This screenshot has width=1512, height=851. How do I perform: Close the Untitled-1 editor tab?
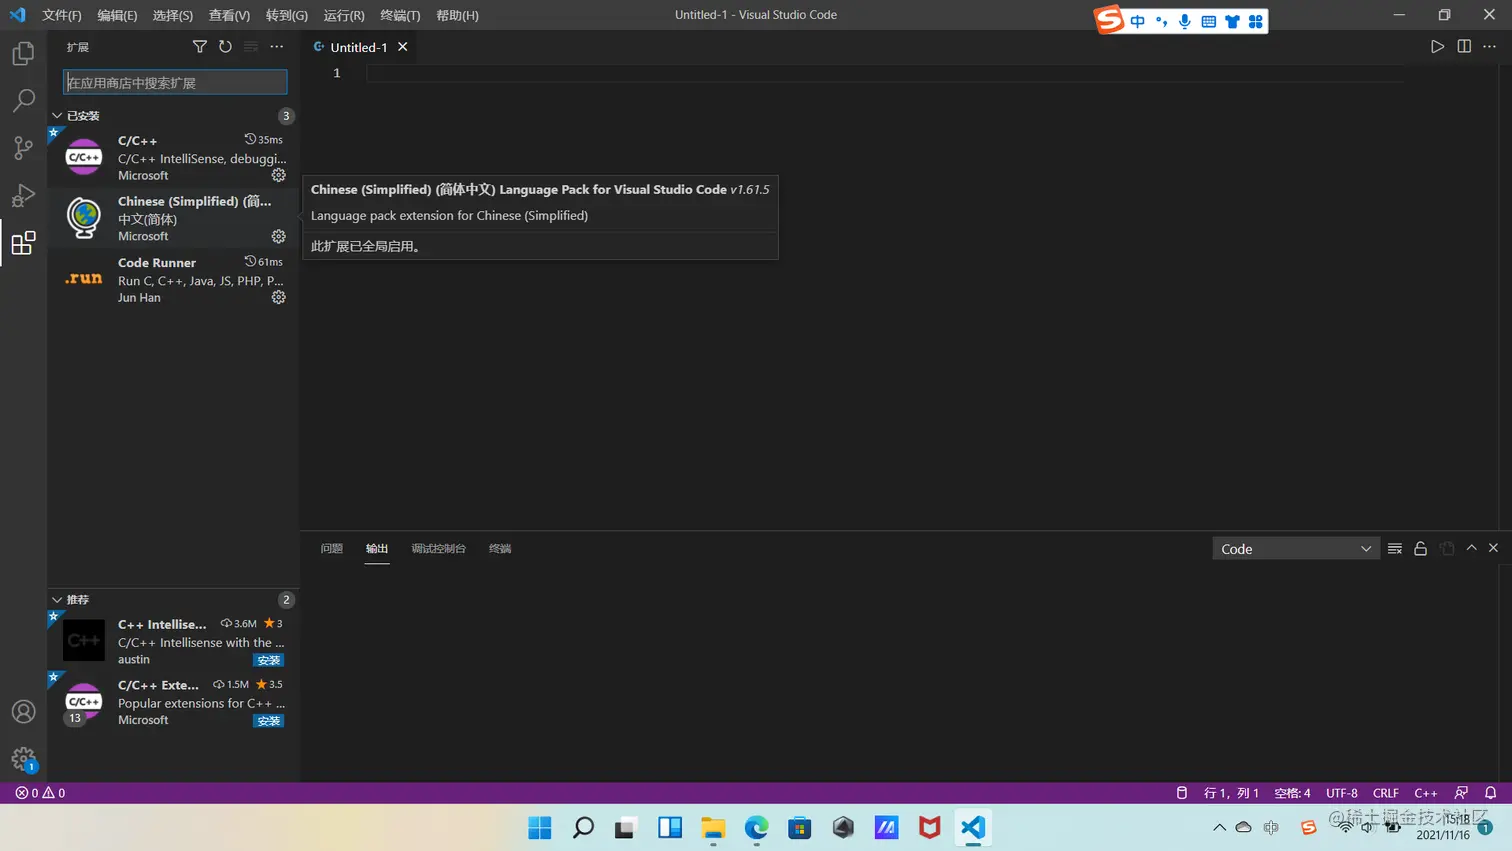[402, 47]
